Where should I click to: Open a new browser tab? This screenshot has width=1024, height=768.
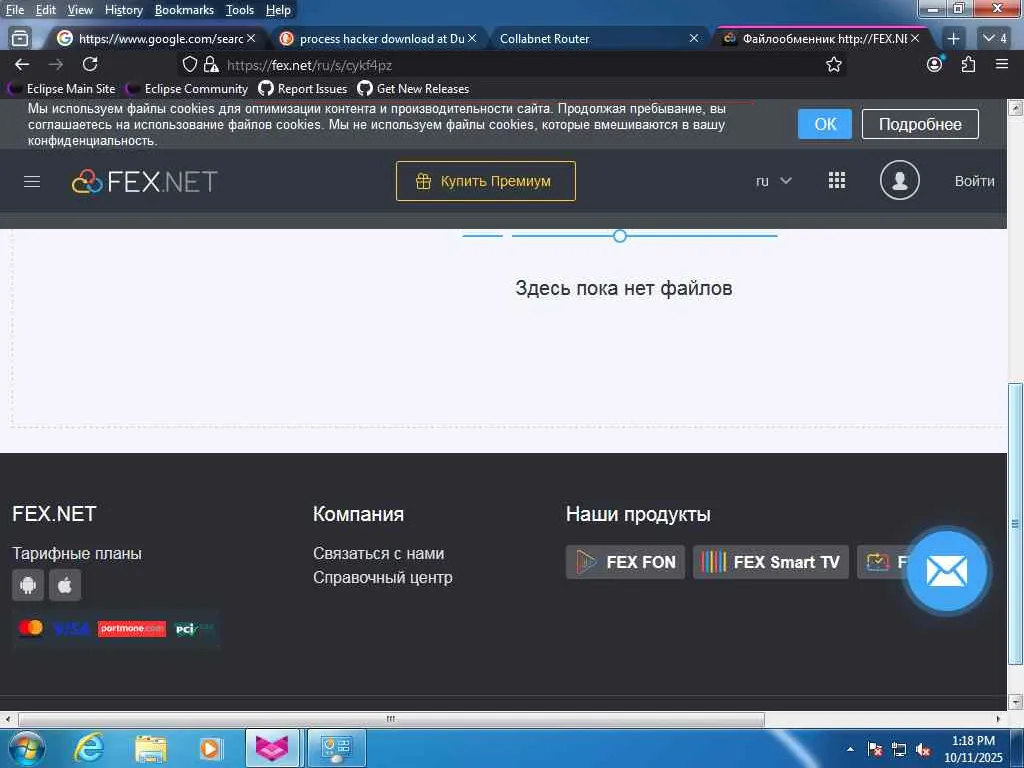[x=953, y=39]
